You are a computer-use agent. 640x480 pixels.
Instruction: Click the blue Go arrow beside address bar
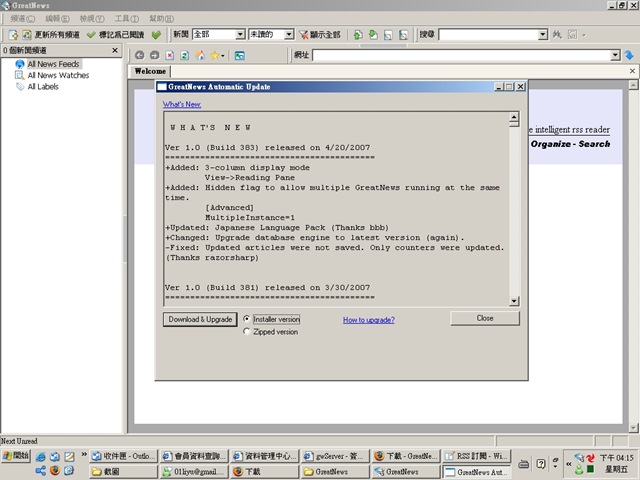coord(629,55)
